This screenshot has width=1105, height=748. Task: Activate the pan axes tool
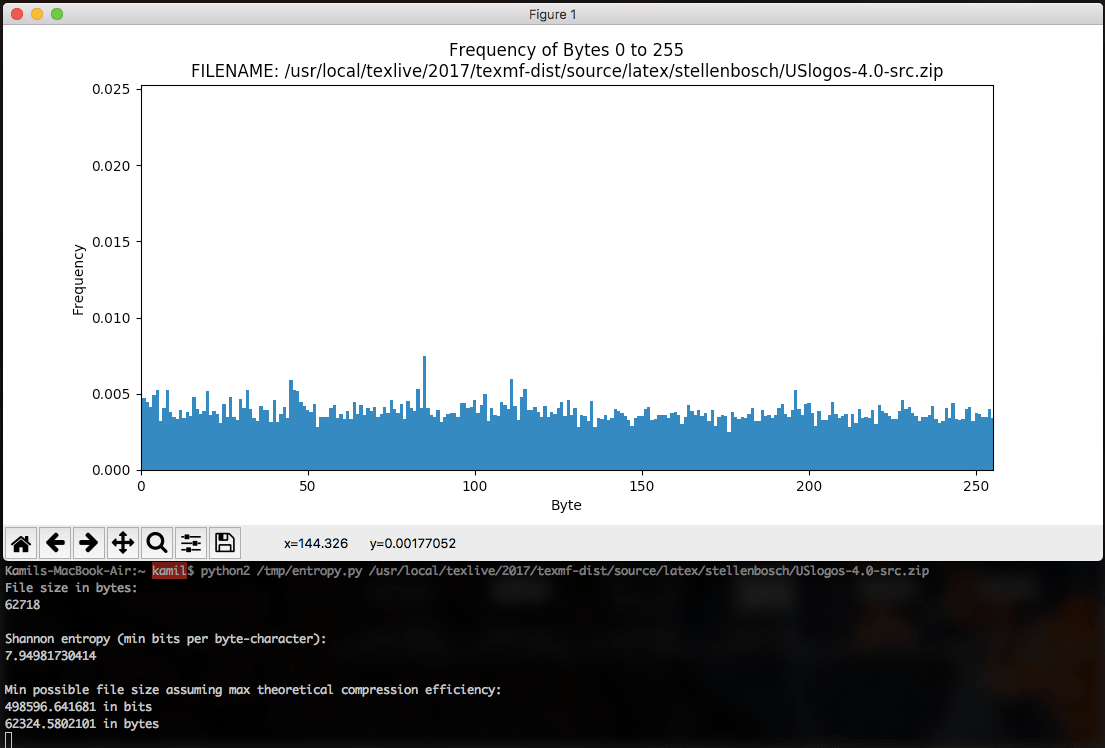(x=123, y=543)
